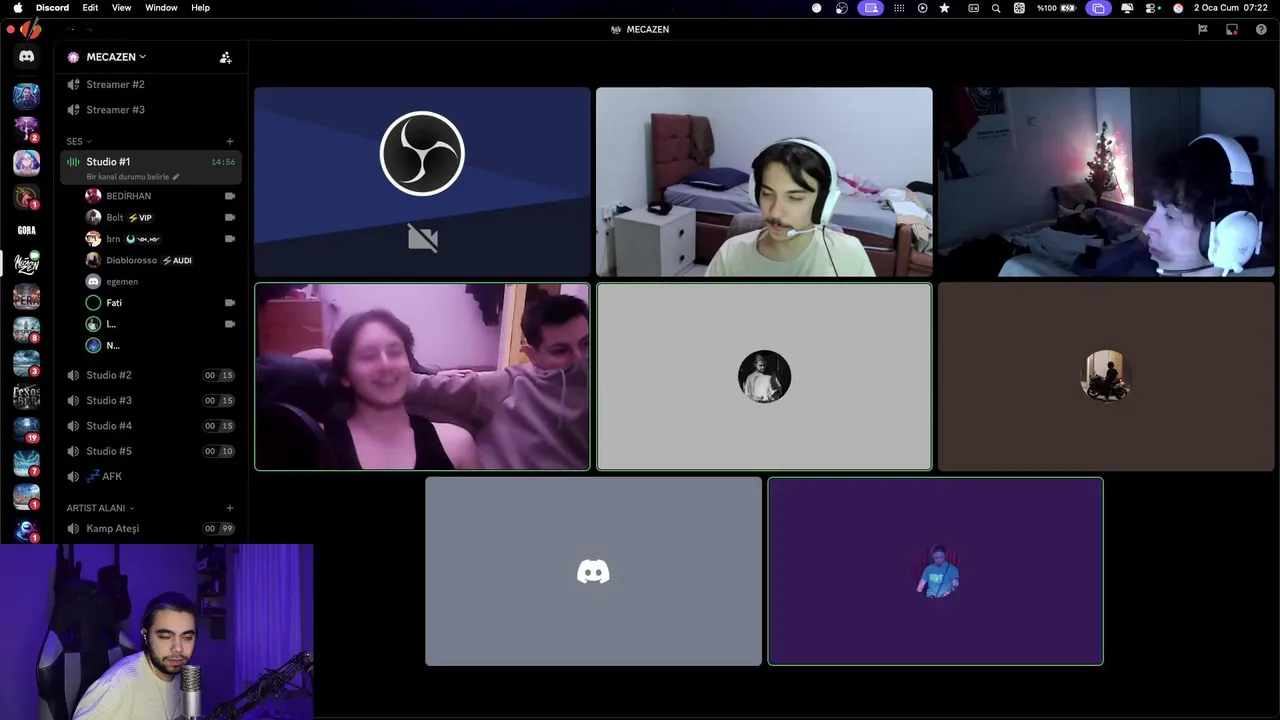This screenshot has height=720, width=1280.
Task: Click the invite people icon beside MECAZEN
Action: click(225, 57)
